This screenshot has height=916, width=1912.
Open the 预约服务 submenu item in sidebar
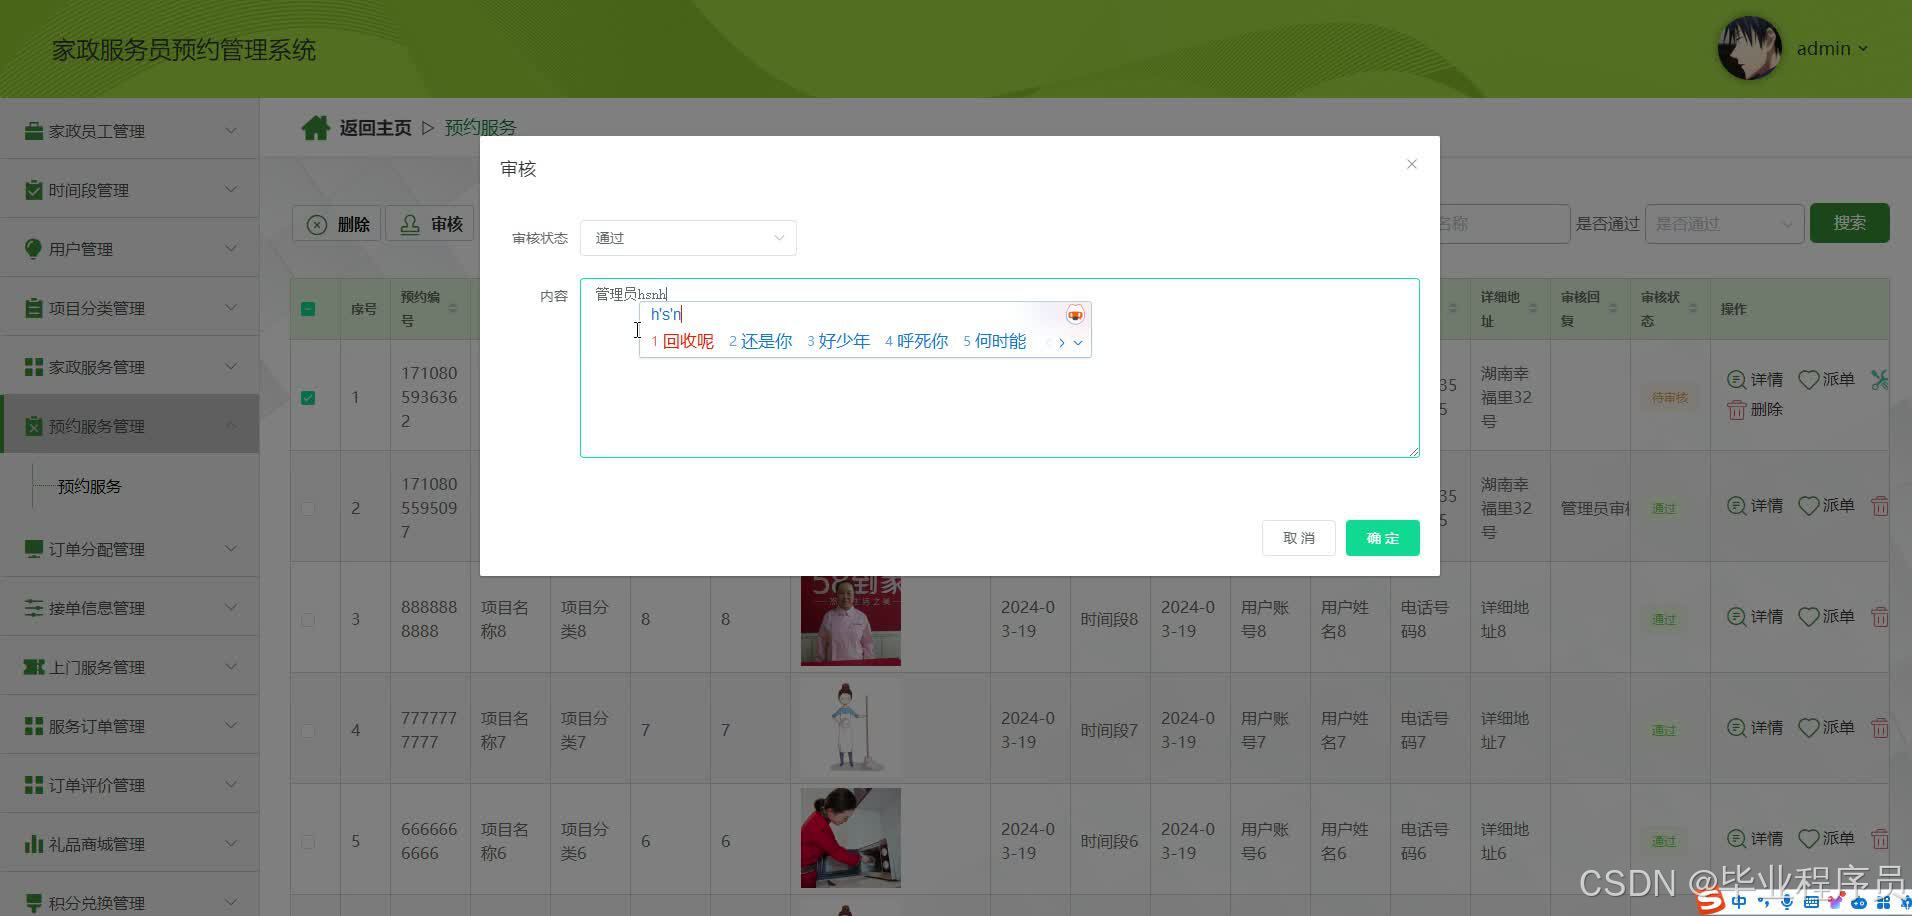(89, 487)
